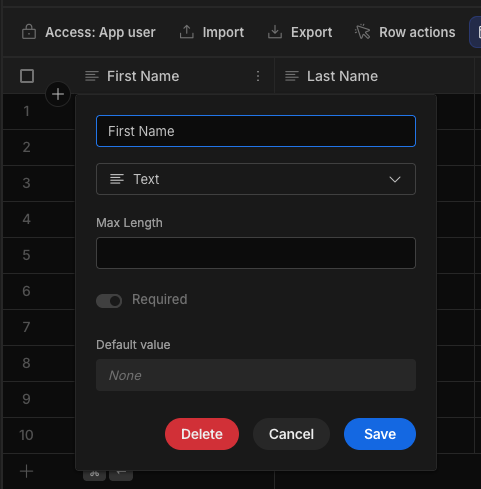The height and width of the screenshot is (489, 481).
Task: Expand type selector via chevron arrow
Action: tap(395, 179)
